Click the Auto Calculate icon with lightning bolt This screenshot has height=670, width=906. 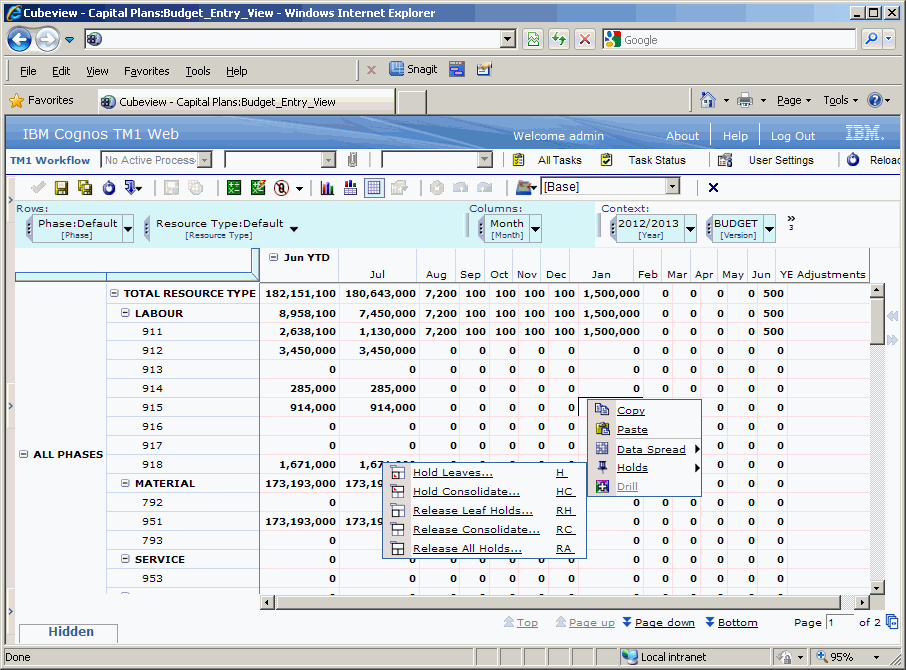258,188
